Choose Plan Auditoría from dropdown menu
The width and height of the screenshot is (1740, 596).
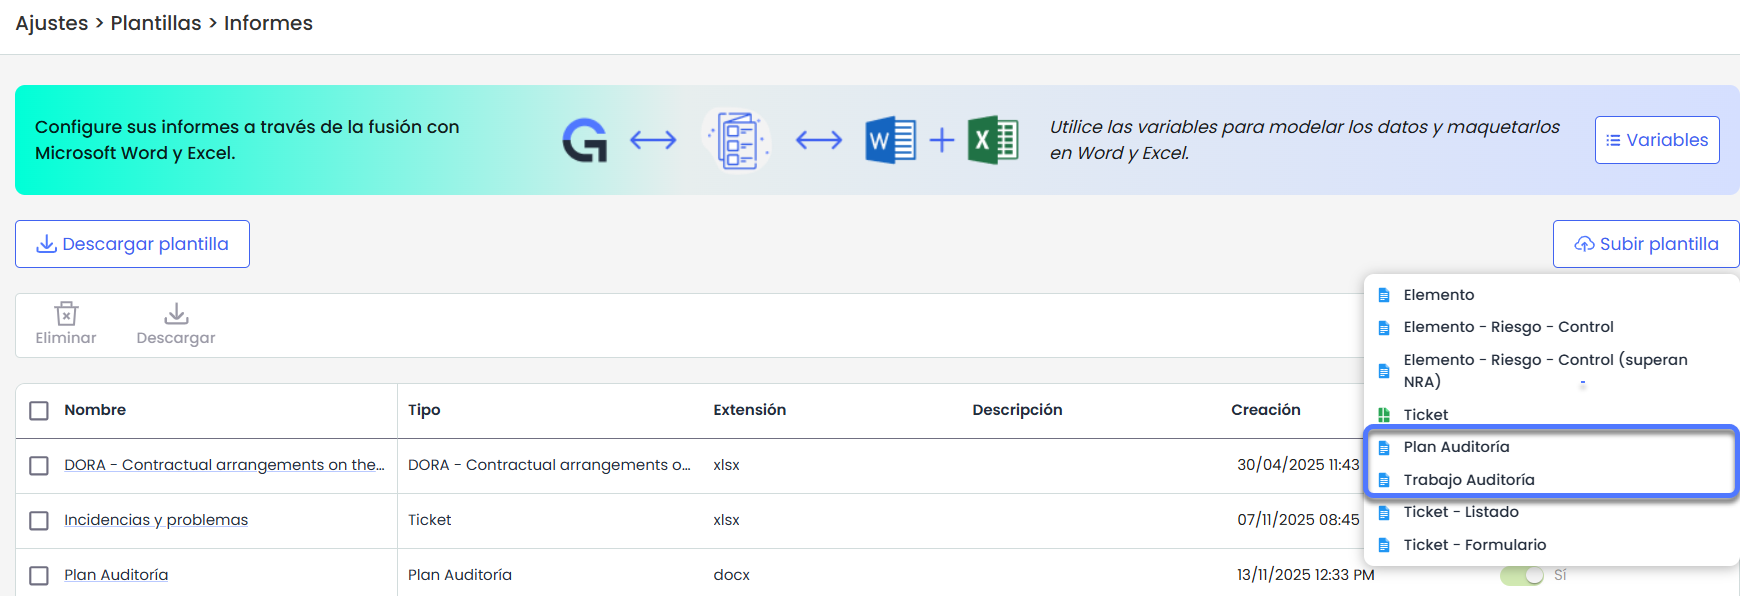click(x=1456, y=447)
